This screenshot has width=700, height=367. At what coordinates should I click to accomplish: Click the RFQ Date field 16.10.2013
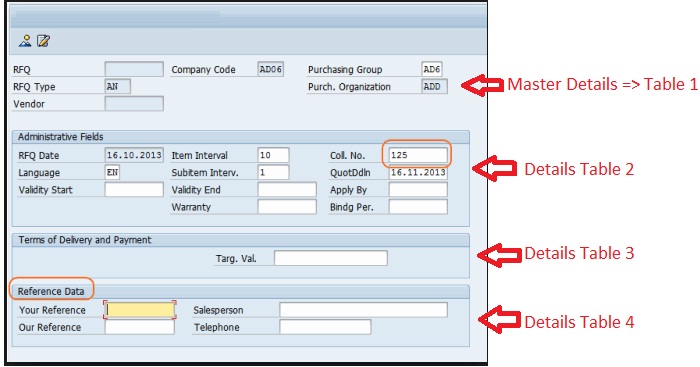[x=134, y=155]
